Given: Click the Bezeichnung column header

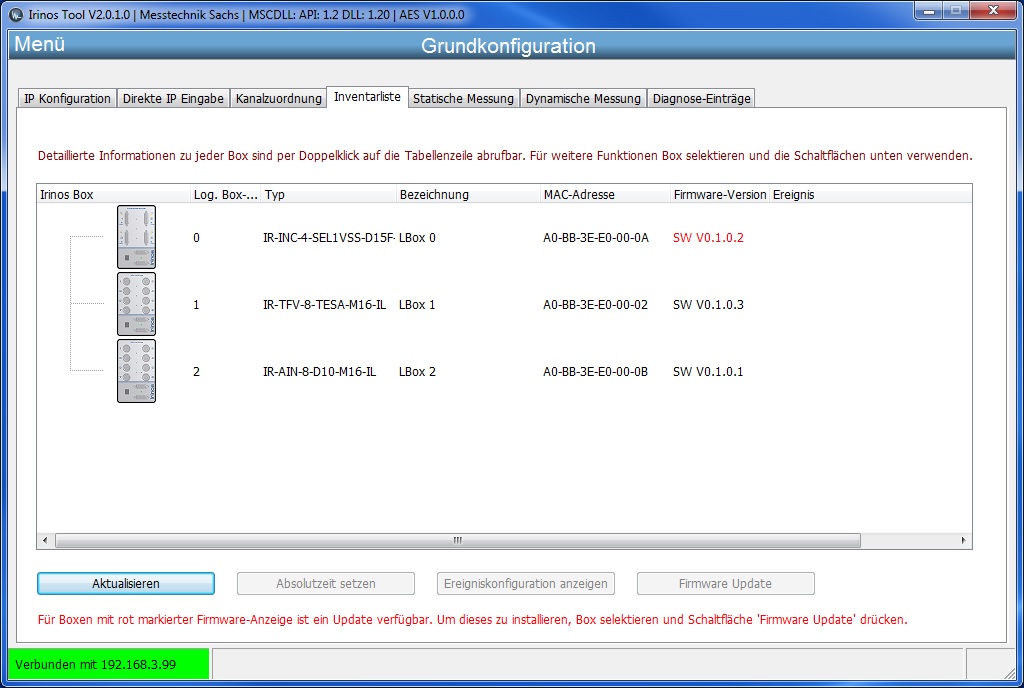Looking at the screenshot, I should click(x=468, y=195).
